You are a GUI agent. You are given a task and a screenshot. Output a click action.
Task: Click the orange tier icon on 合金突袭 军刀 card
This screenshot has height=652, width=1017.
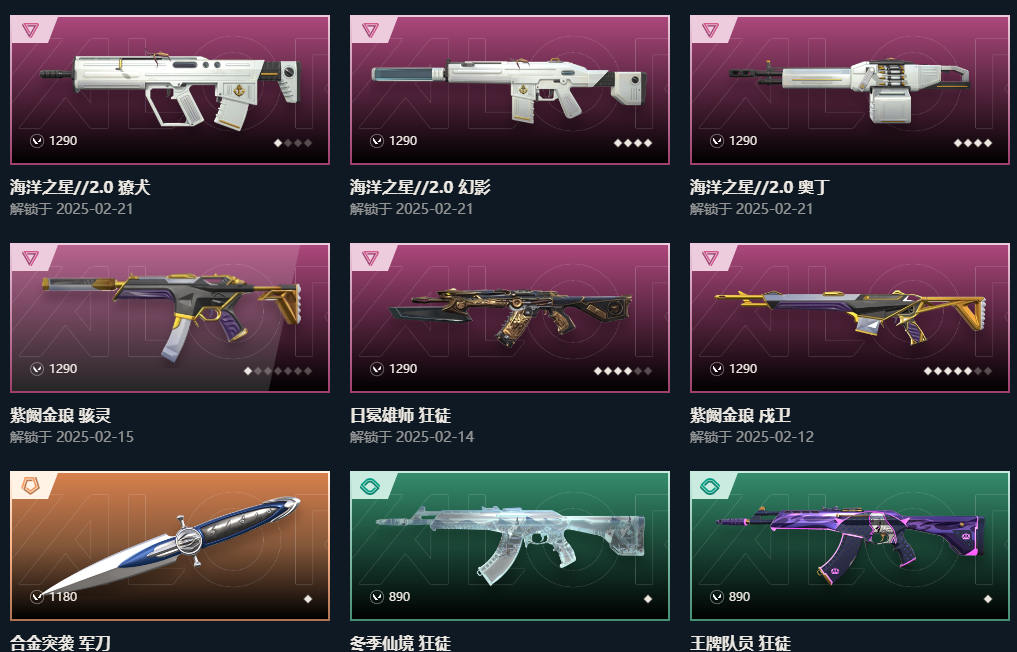click(30, 486)
